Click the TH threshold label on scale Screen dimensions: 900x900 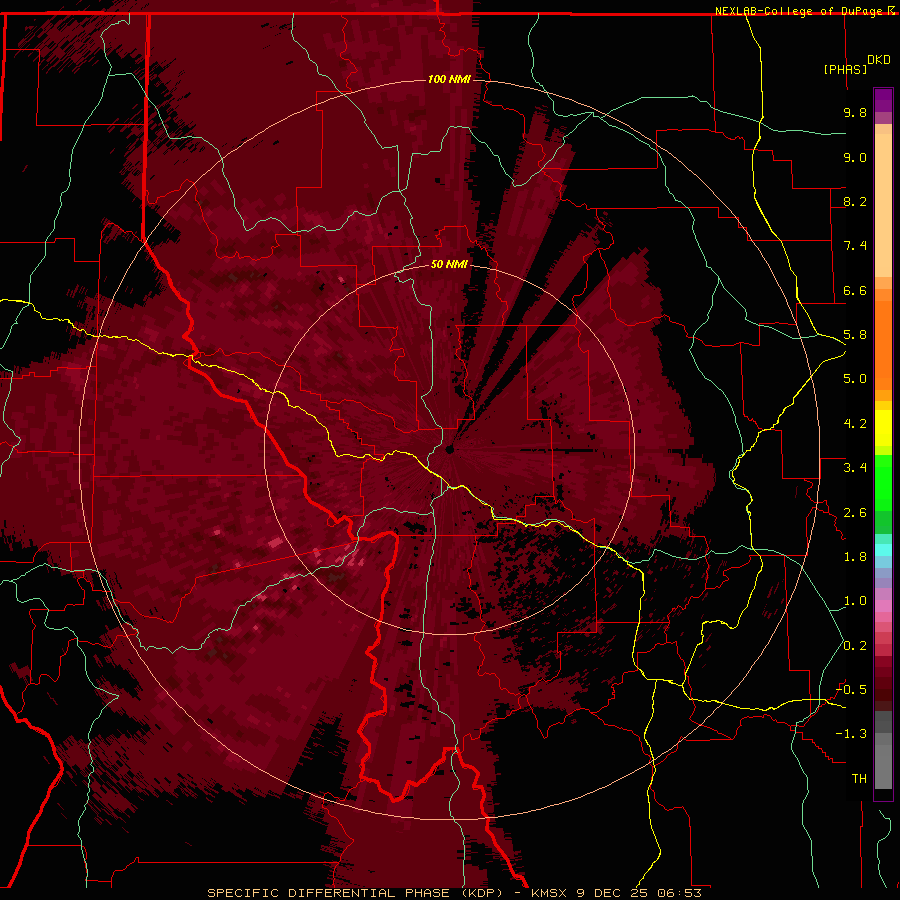pyautogui.click(x=859, y=779)
